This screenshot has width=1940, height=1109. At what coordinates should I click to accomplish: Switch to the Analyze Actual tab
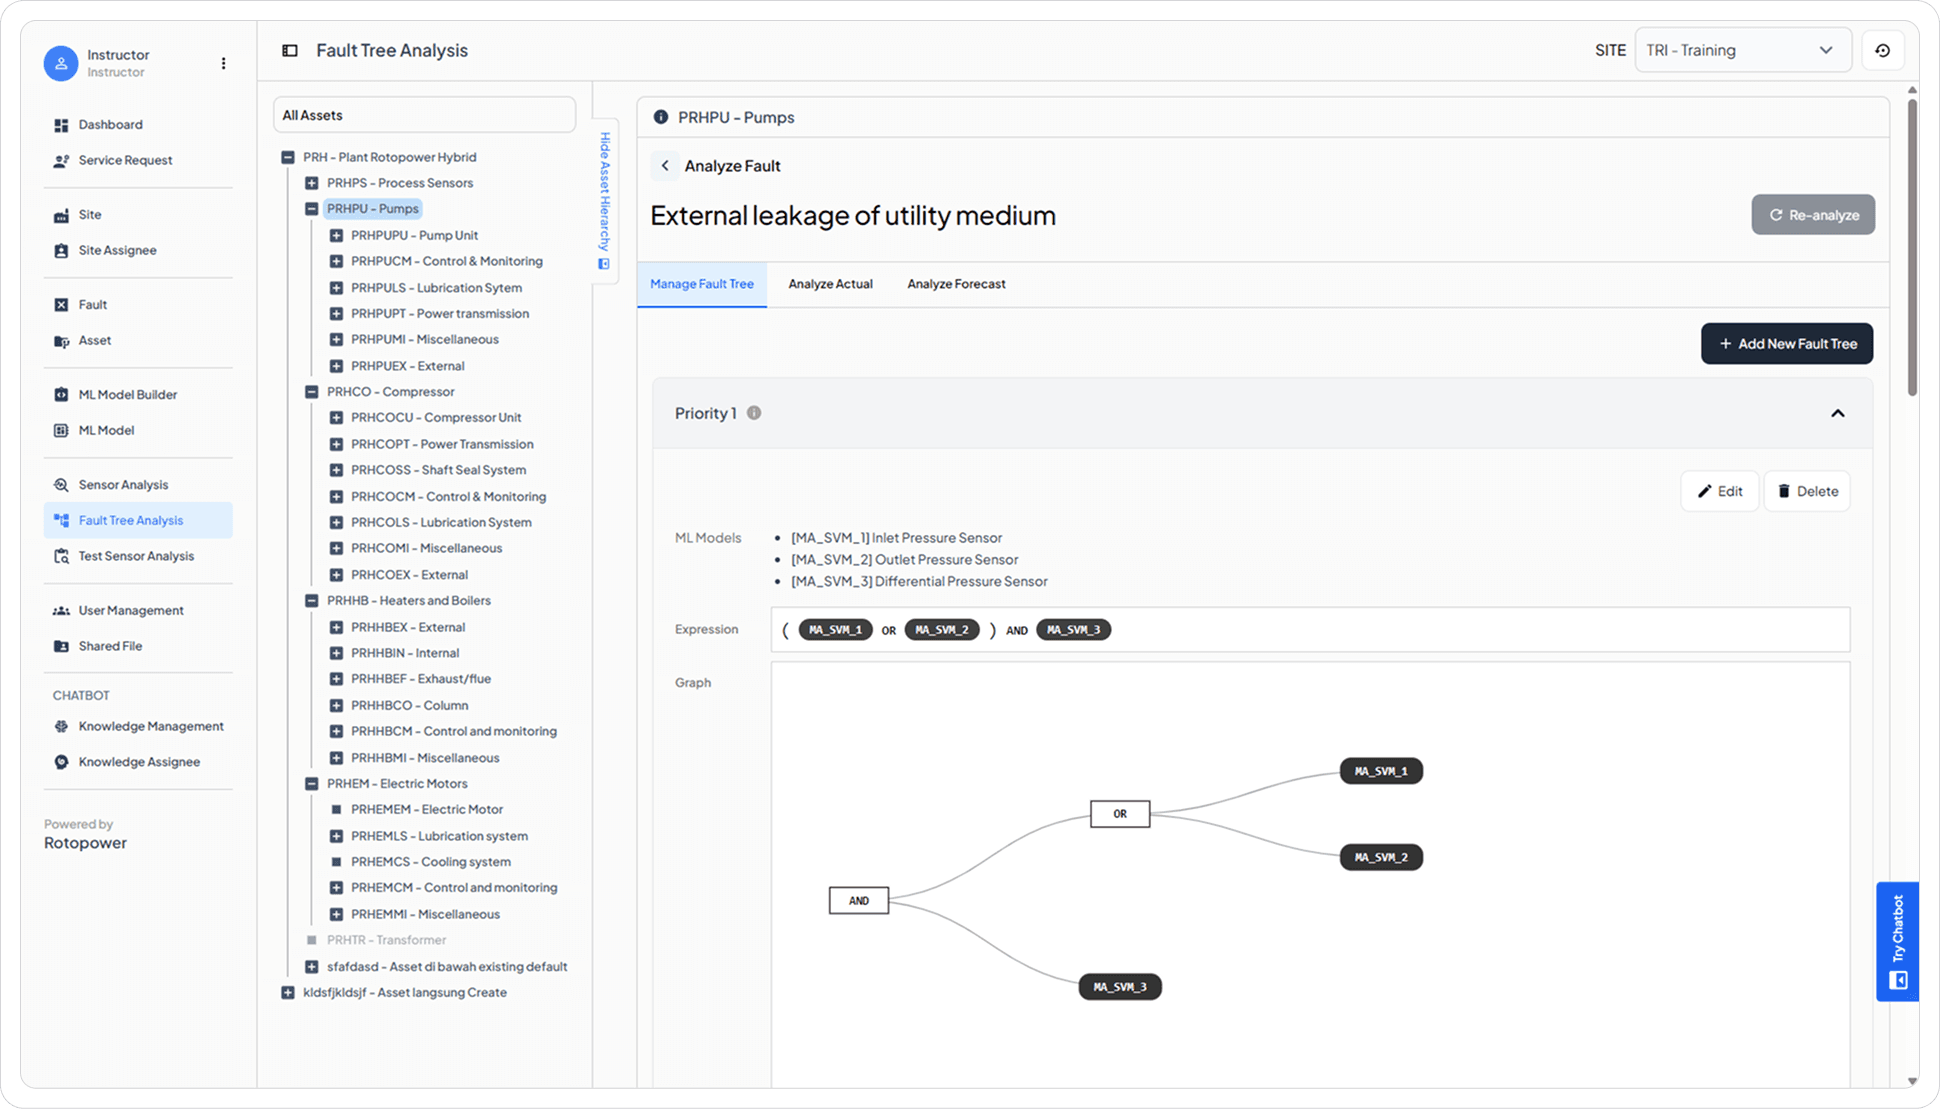[830, 284]
